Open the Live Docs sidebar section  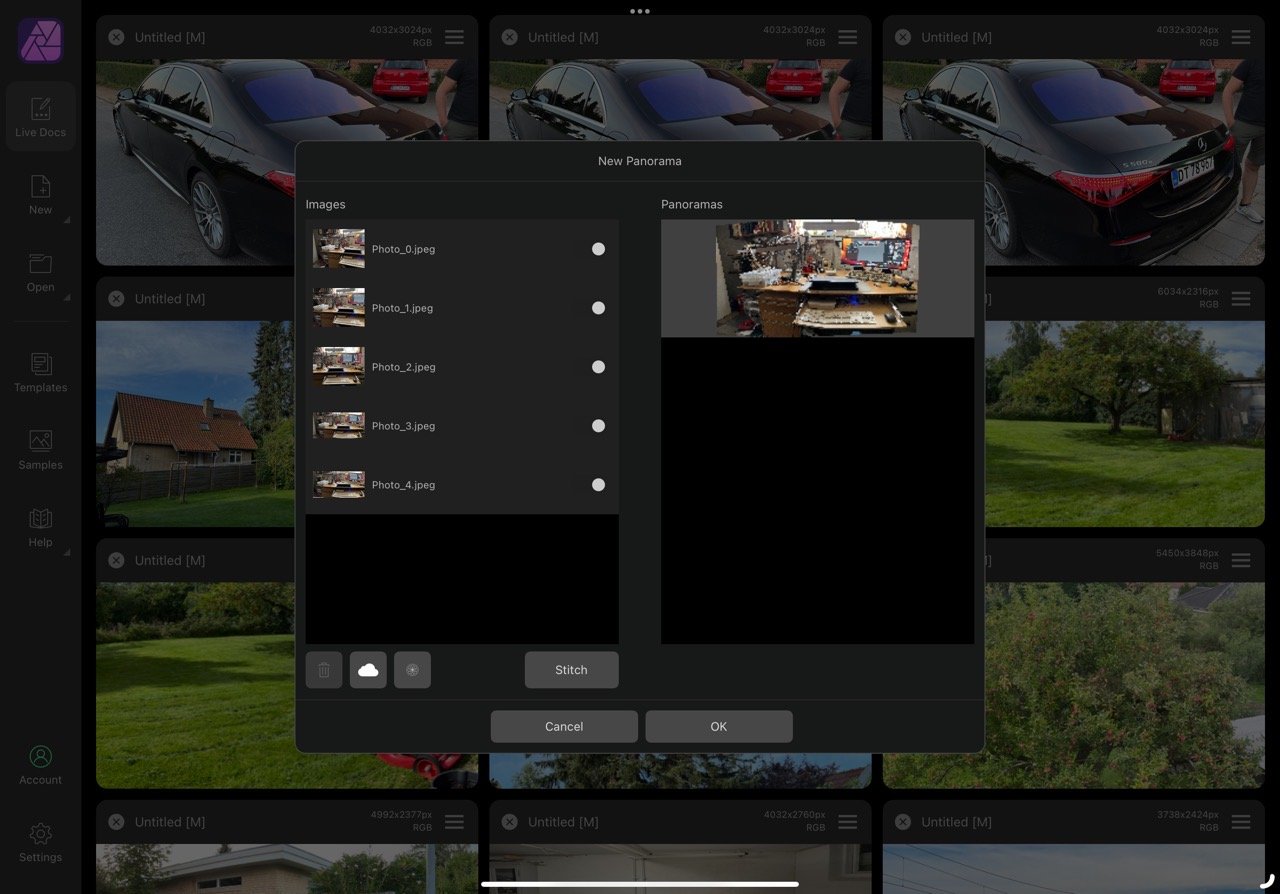tap(40, 116)
